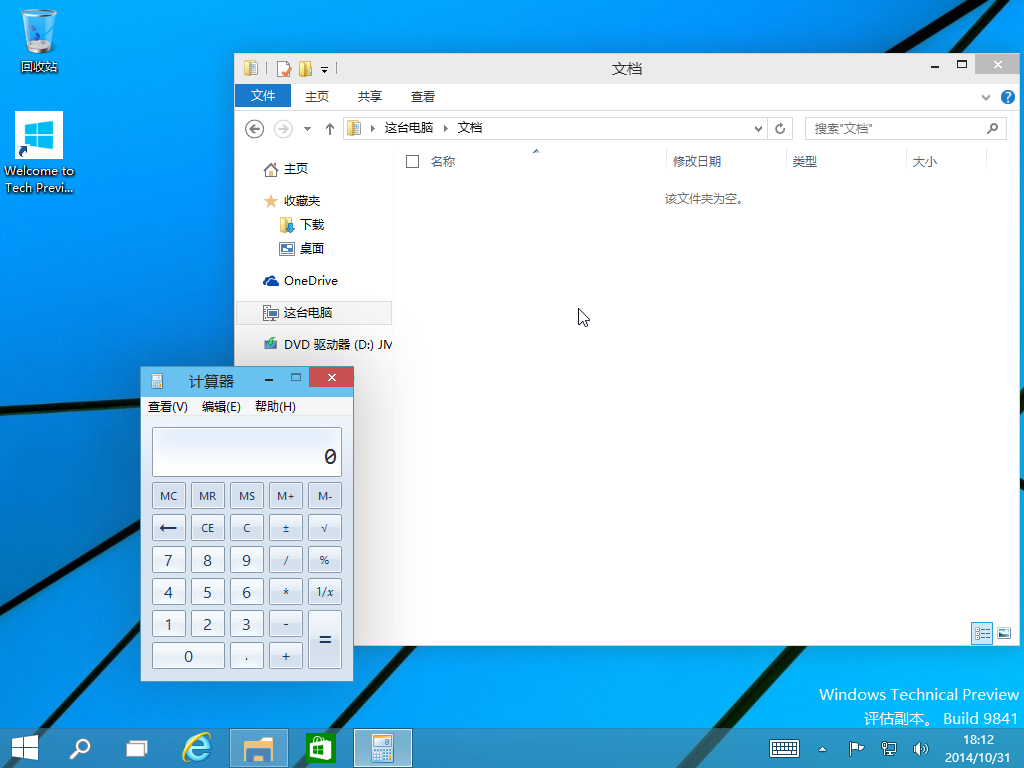Open Calculator 查看(V) menu
This screenshot has width=1024, height=768.
[x=168, y=407]
